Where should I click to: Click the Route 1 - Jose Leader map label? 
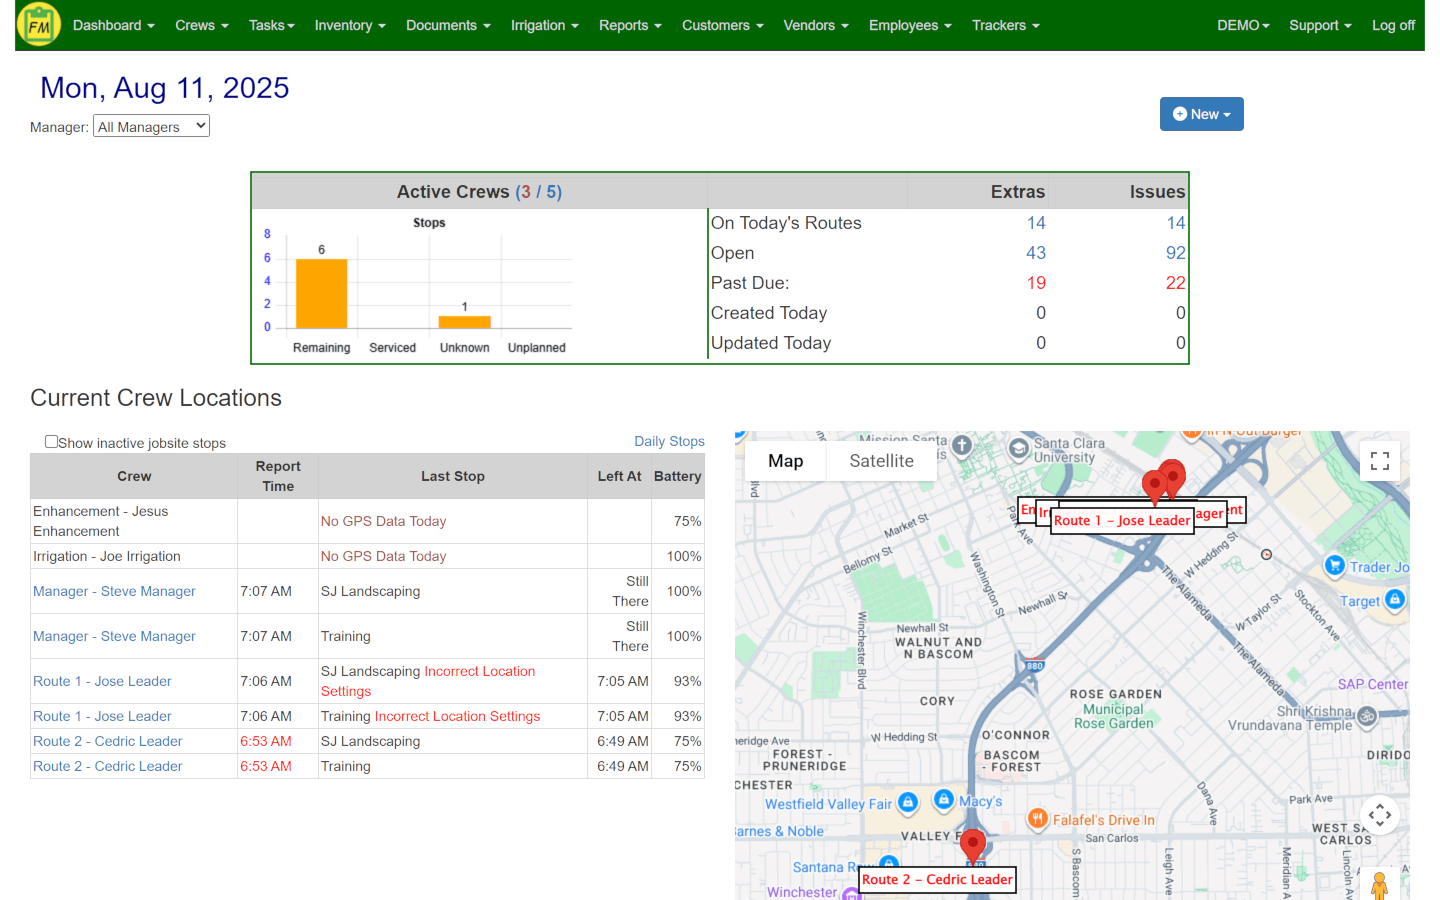tap(1122, 520)
